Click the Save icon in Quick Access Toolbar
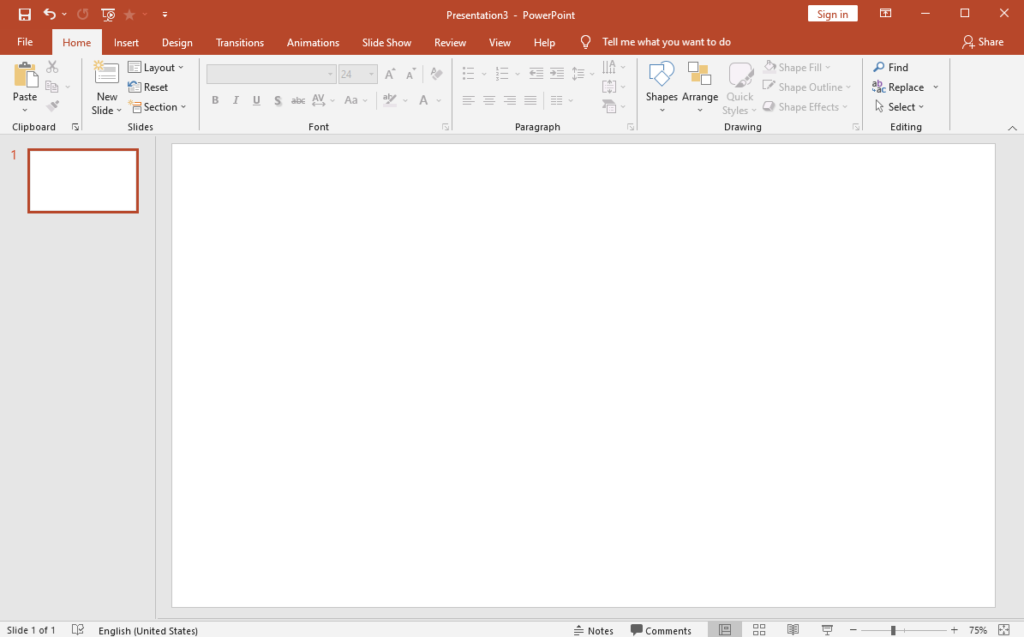Screen dimensions: 1024x637 [23, 14]
